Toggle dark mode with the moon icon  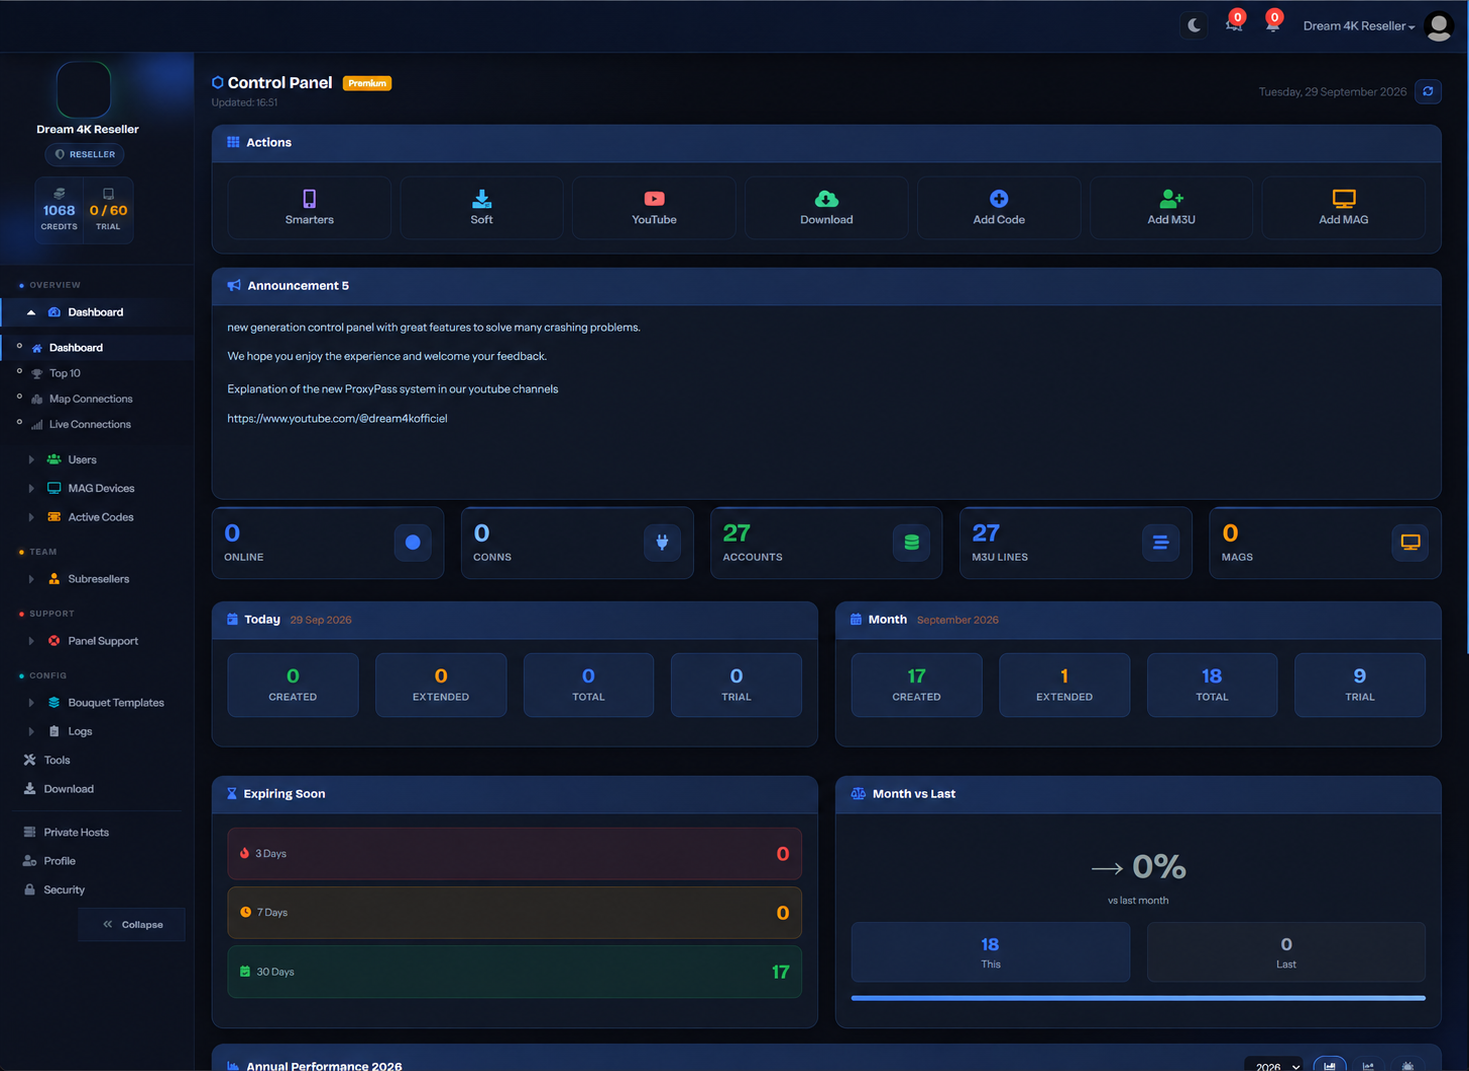pyautogui.click(x=1194, y=25)
